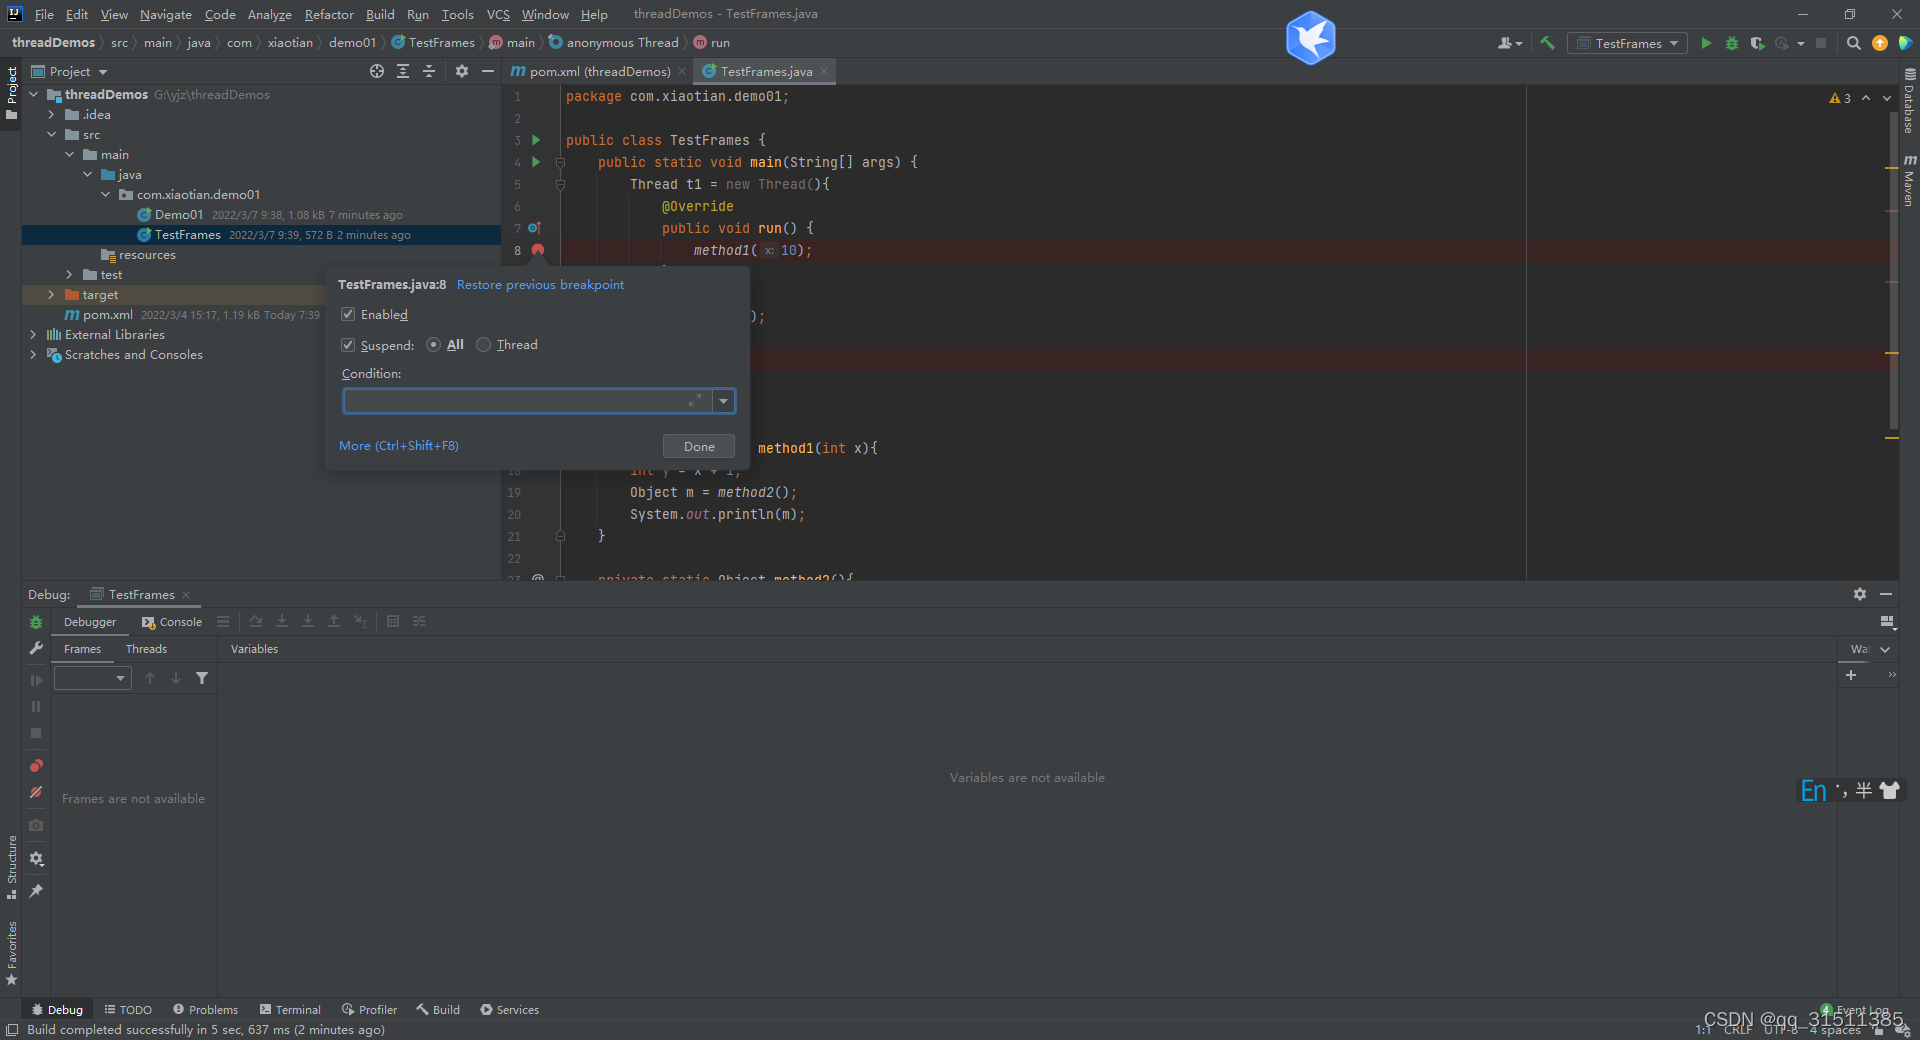Click the Pause Program icon in debug sidebar

(x=36, y=707)
